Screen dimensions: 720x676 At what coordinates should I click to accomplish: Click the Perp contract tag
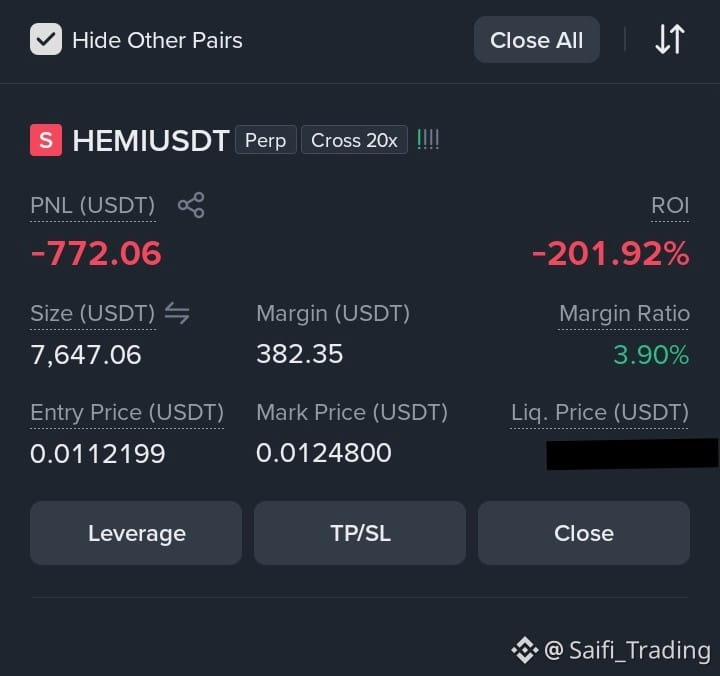(x=265, y=140)
